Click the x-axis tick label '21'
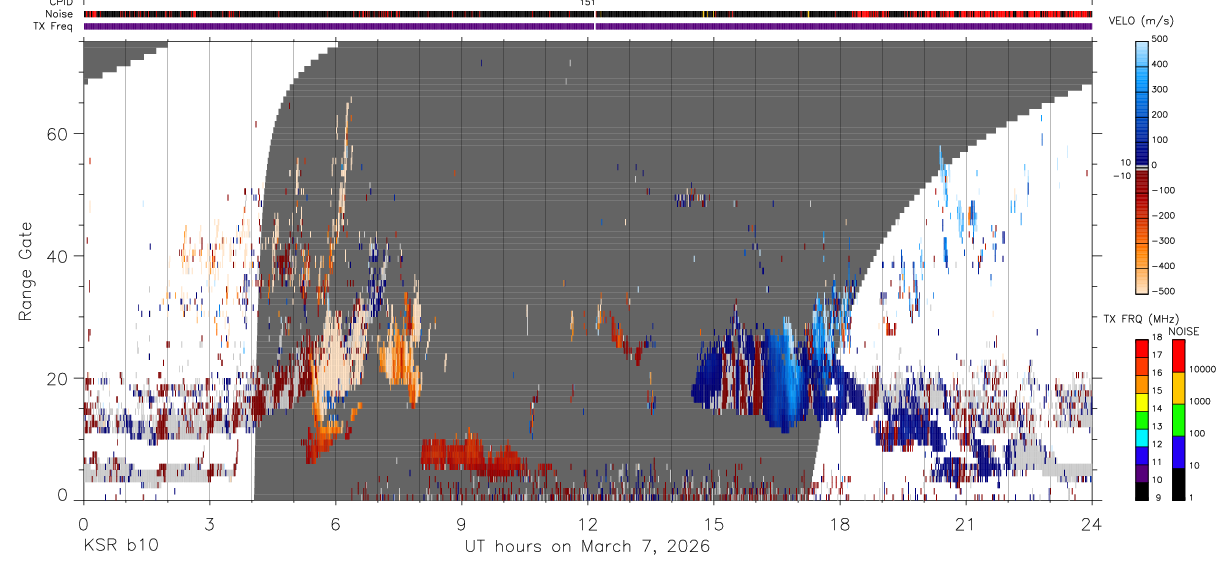 pyautogui.click(x=965, y=523)
